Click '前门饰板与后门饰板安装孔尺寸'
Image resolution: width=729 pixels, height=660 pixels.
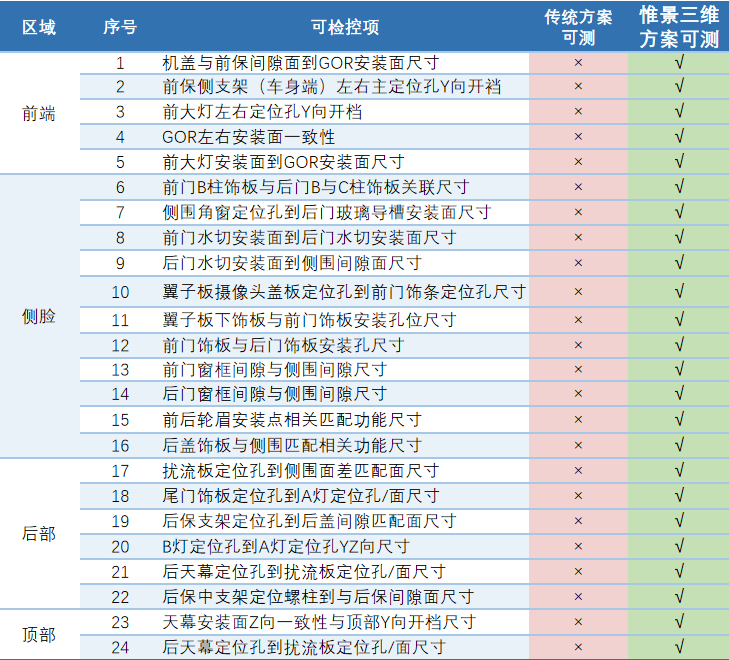(x=283, y=345)
